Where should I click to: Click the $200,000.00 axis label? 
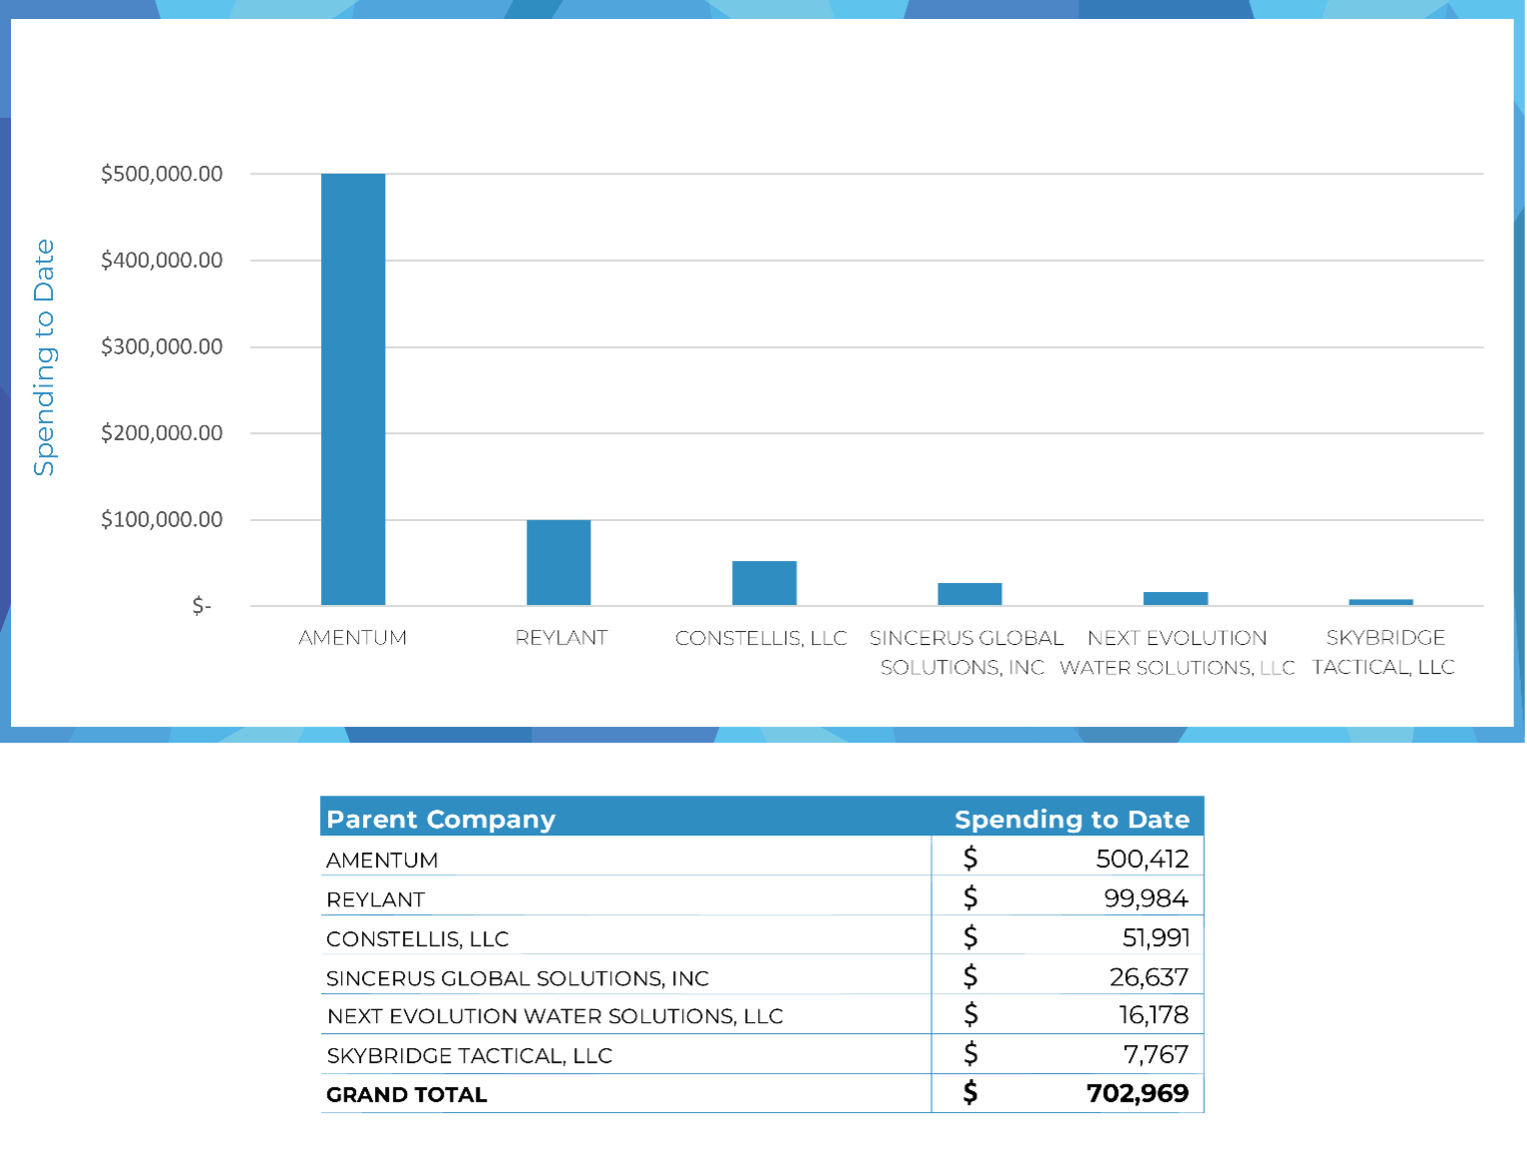click(x=162, y=433)
